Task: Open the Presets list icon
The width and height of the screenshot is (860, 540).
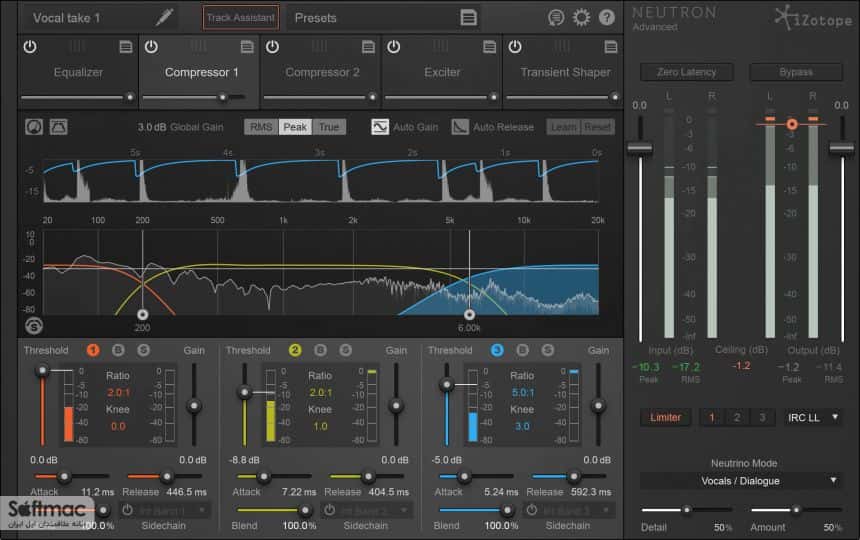Action: pos(468,18)
